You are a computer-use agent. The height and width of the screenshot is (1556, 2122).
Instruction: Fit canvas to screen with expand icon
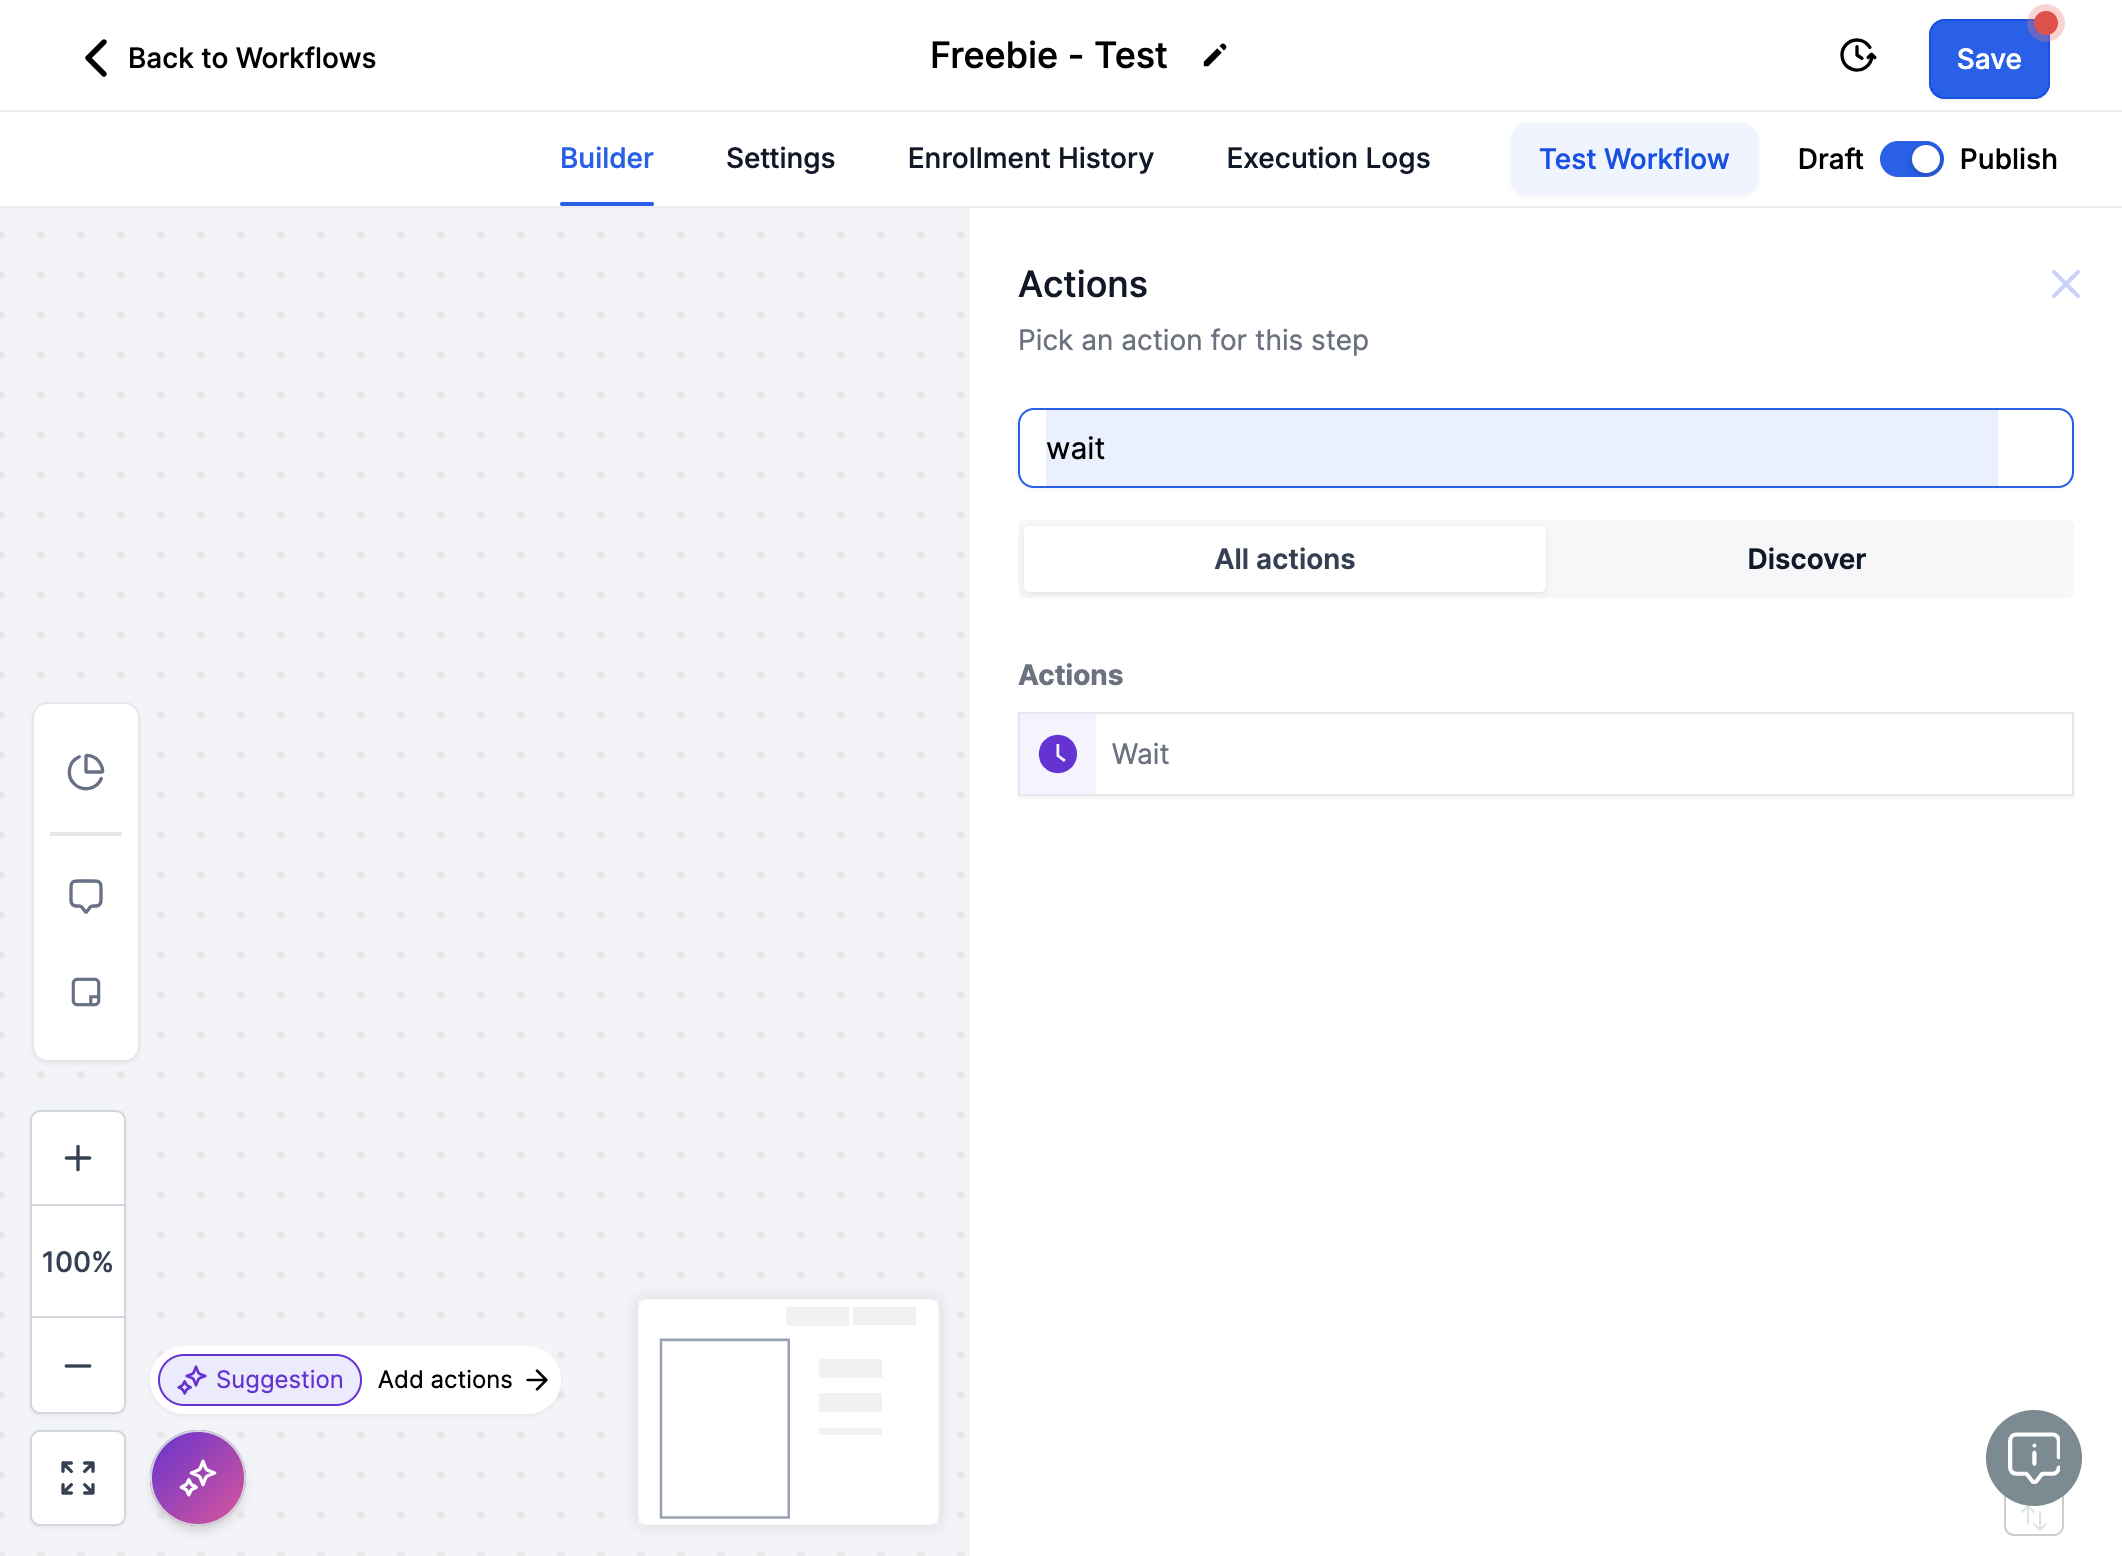tap(78, 1477)
